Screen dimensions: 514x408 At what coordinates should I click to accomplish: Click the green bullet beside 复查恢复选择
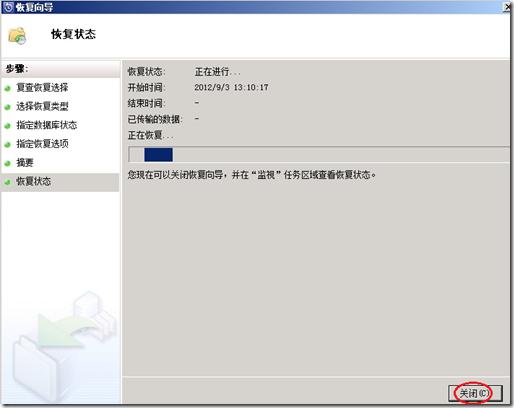8,89
